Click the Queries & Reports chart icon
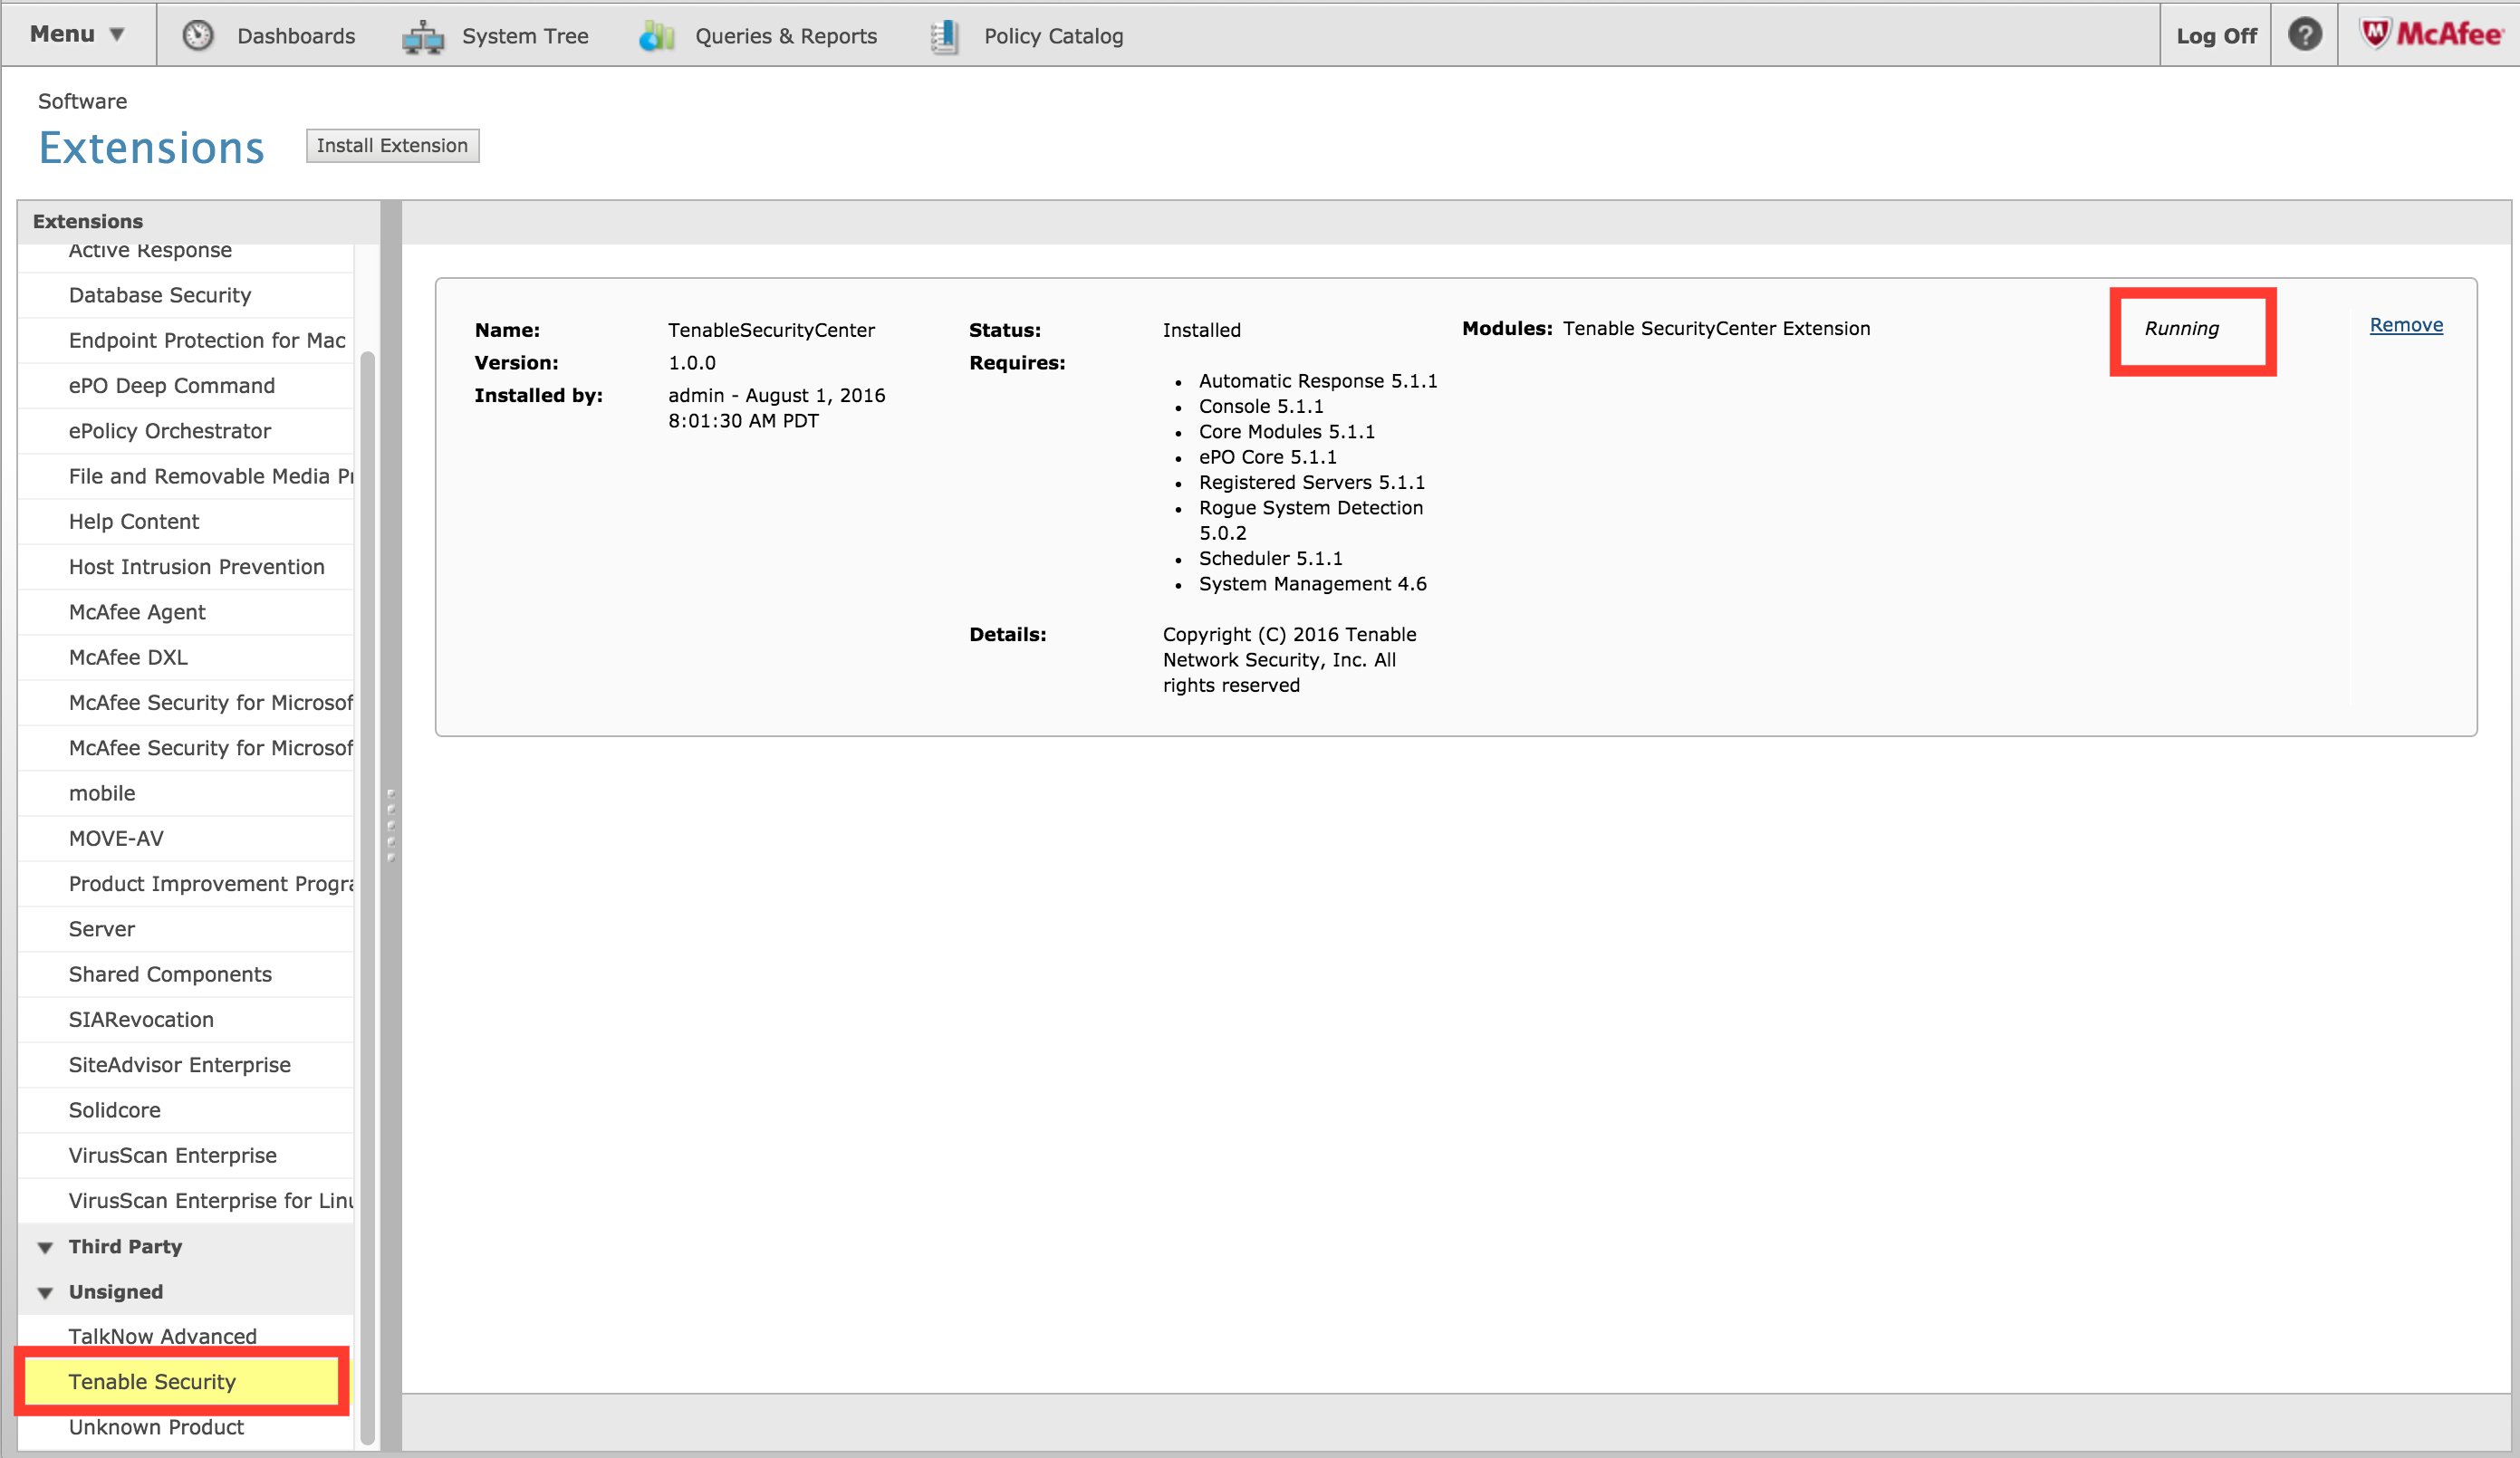 [657, 37]
